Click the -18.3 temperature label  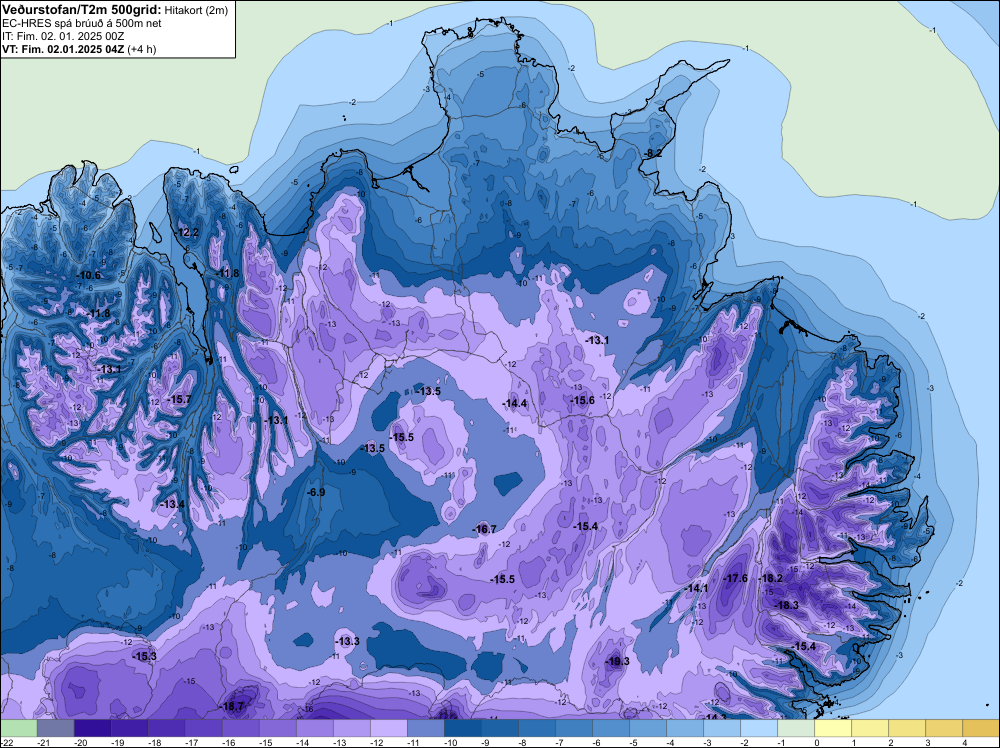click(786, 605)
